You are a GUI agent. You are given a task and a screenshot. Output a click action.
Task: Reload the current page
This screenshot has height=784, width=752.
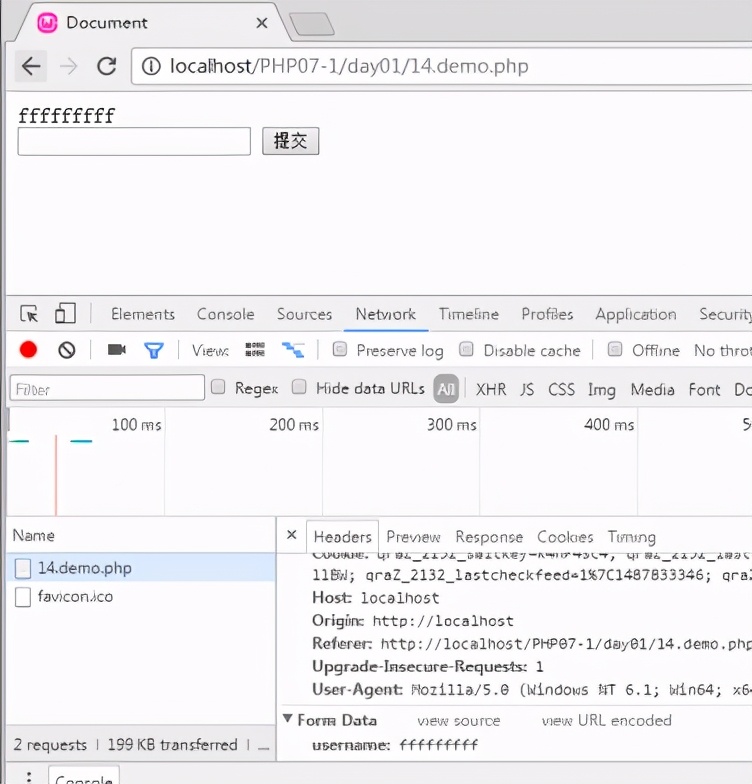coord(106,66)
